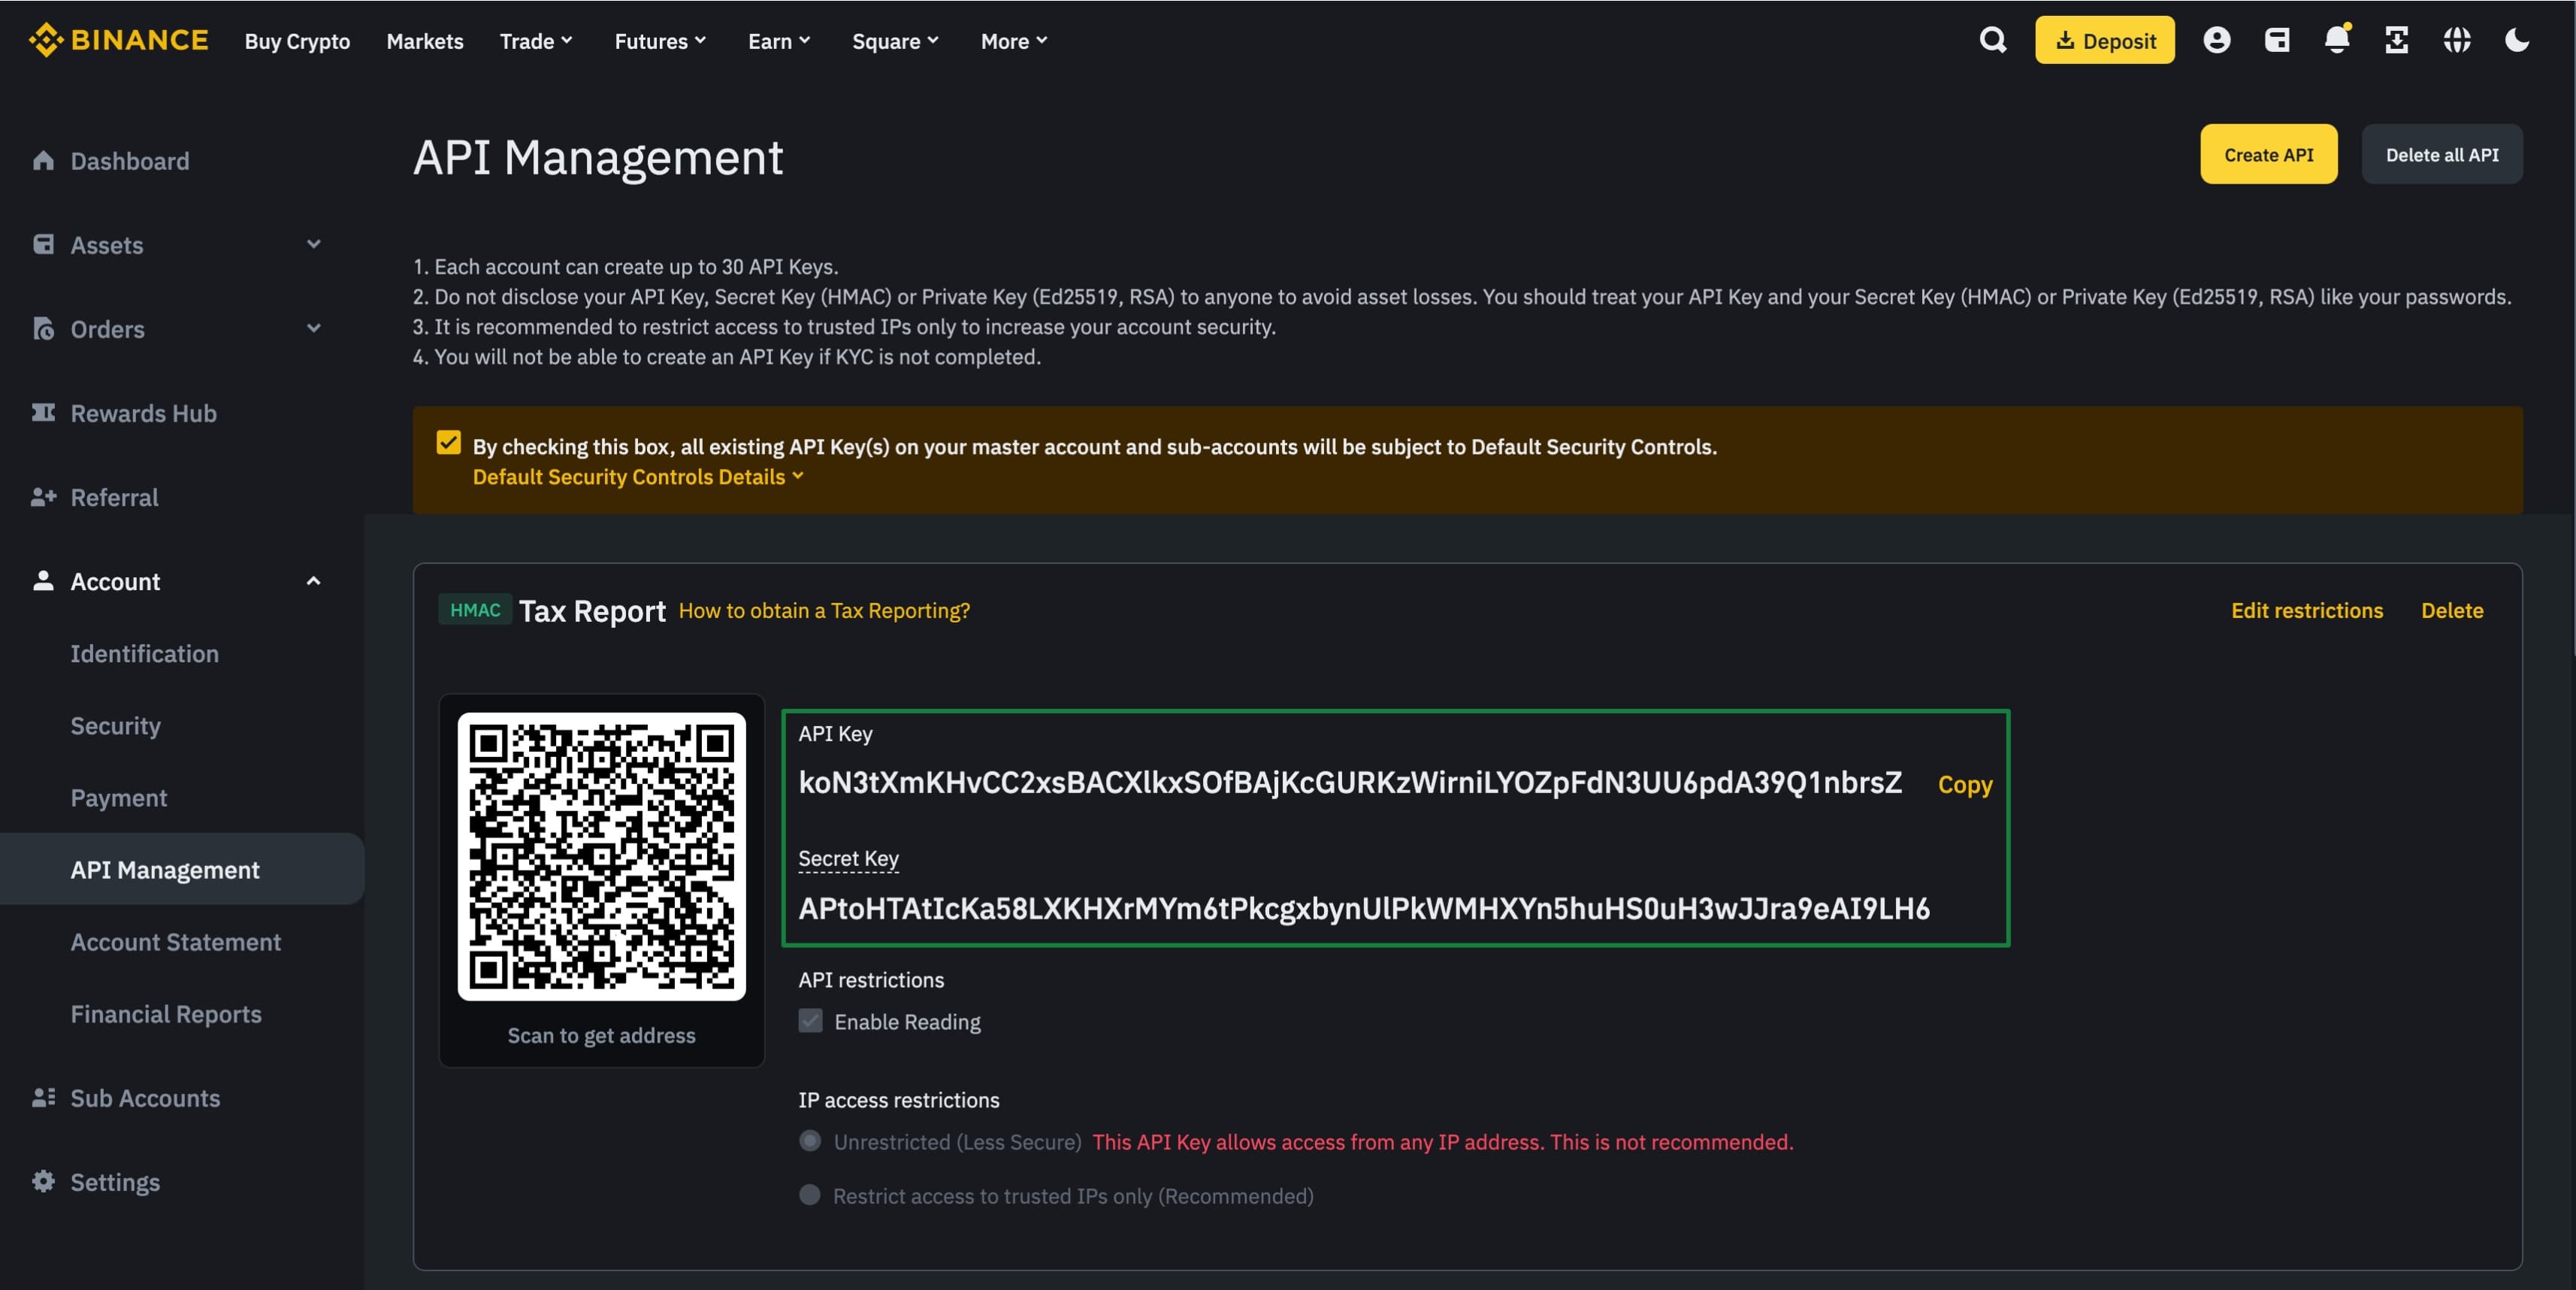Open the Square dropdown menu
The width and height of the screenshot is (2576, 1290).
pyautogui.click(x=895, y=41)
